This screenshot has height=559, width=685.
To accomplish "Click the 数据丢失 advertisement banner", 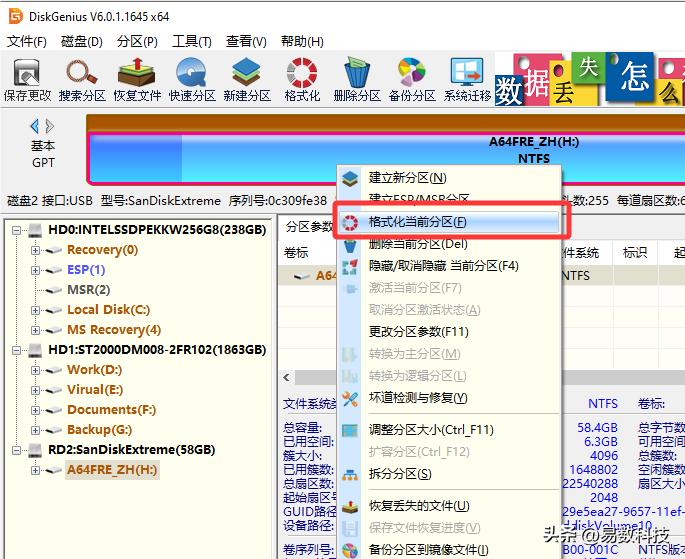I will [x=590, y=79].
